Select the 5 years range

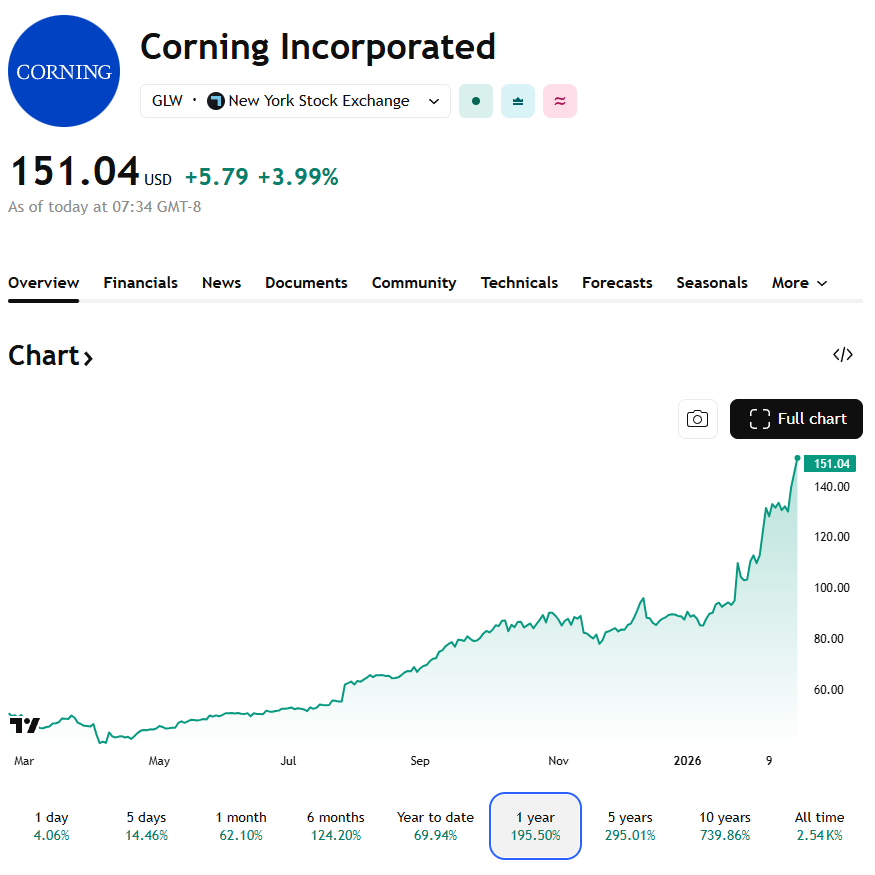coord(630,826)
